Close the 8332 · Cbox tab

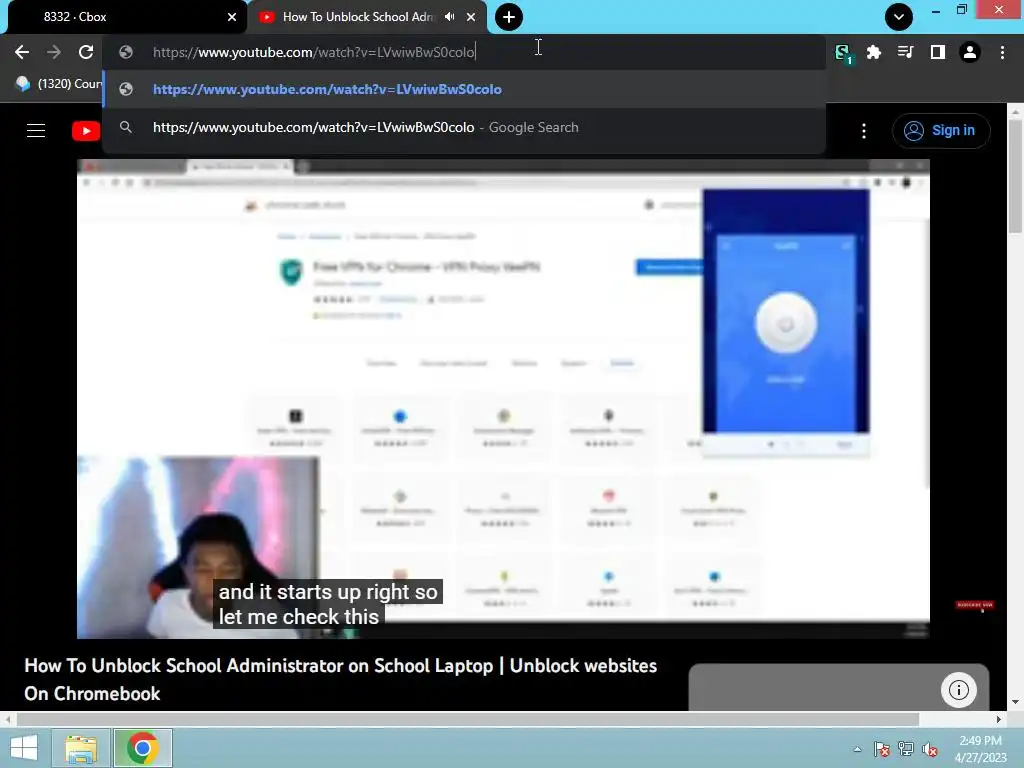pos(232,17)
